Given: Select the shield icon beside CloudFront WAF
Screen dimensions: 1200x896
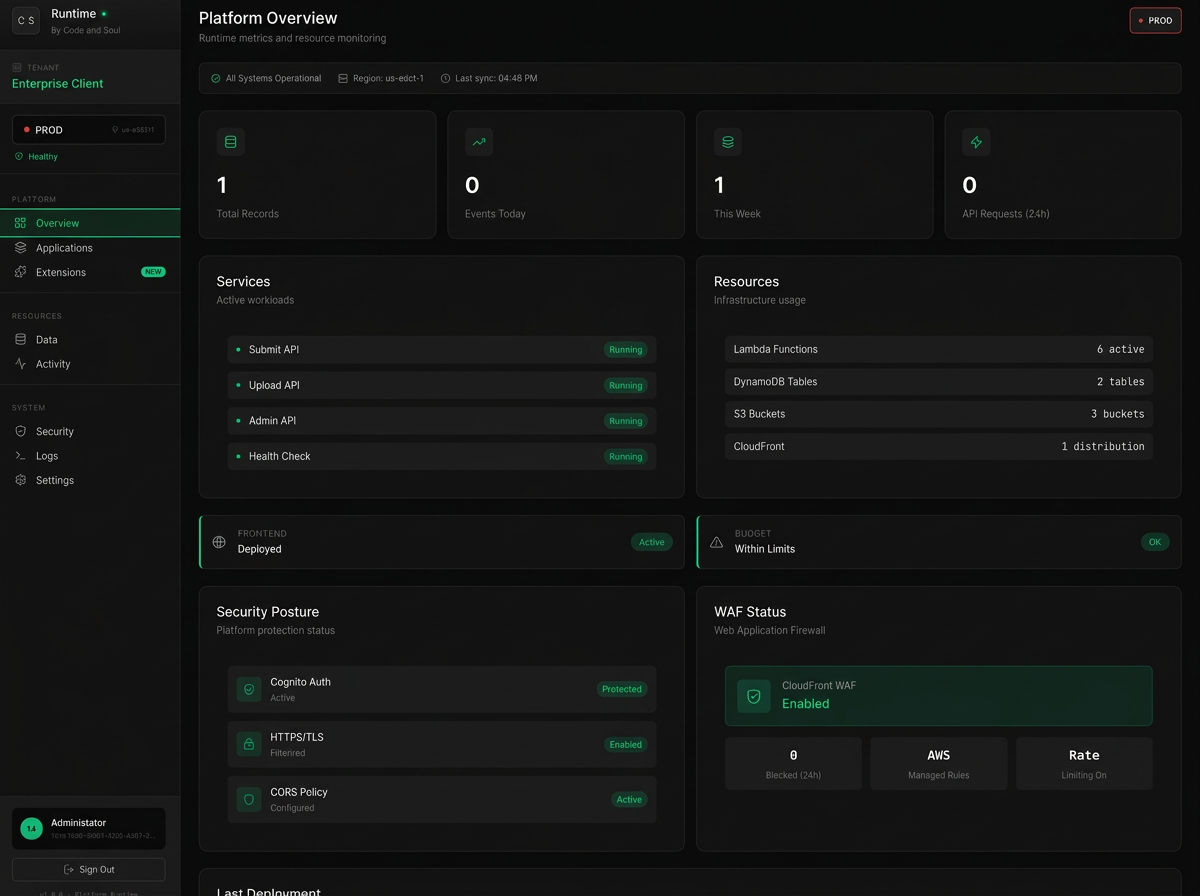Looking at the screenshot, I should 753,697.
